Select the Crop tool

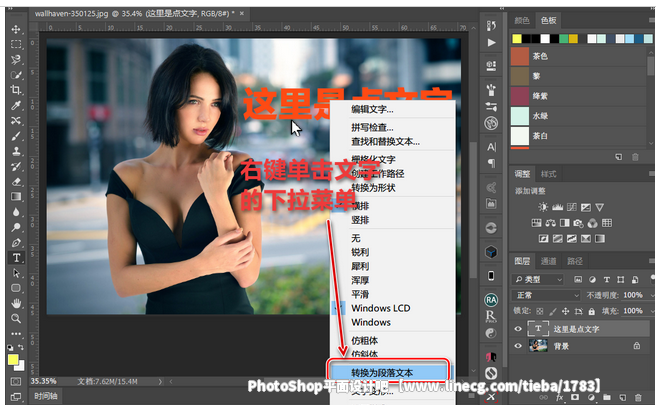tap(16, 90)
